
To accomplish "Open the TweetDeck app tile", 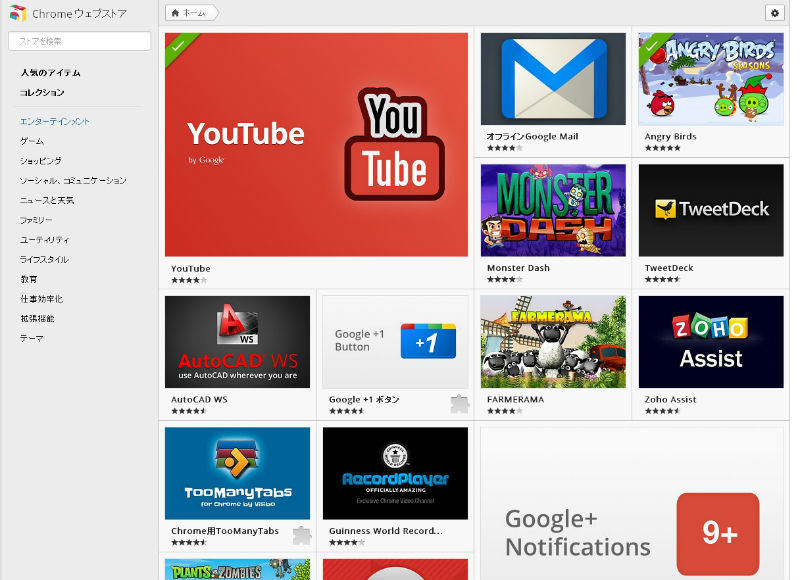I will (711, 210).
